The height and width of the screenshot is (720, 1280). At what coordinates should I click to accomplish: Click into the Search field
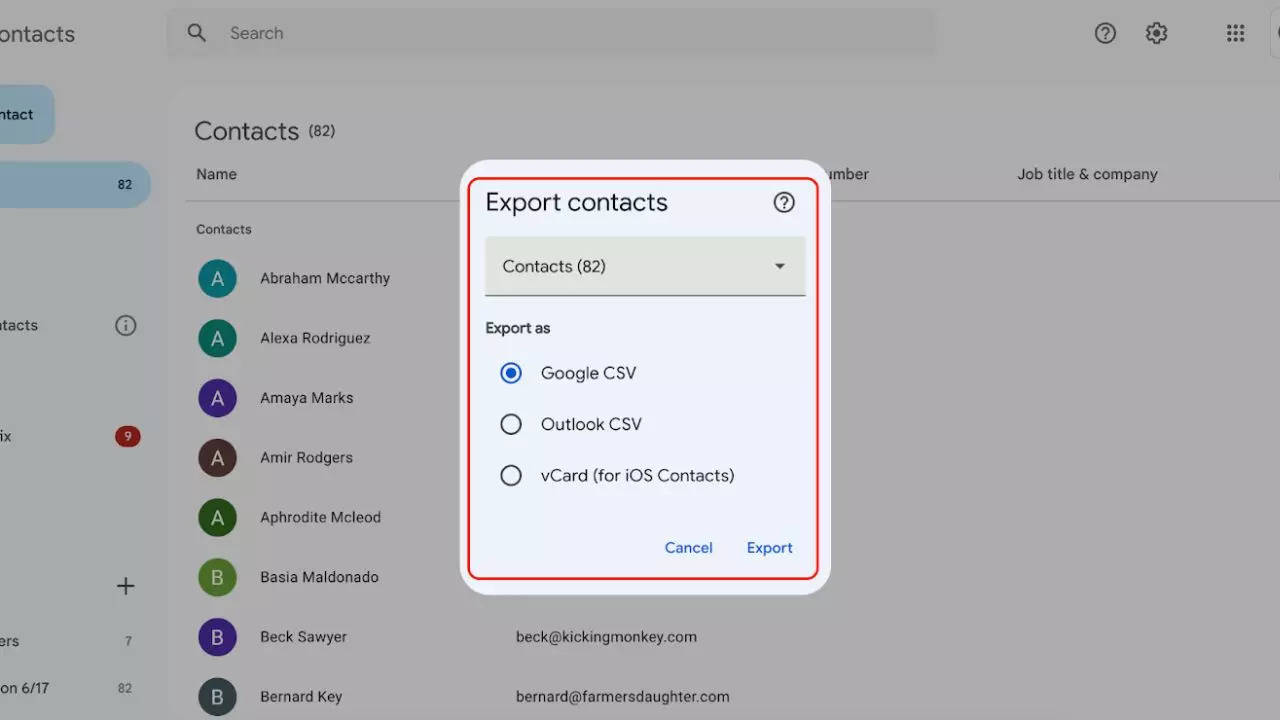[x=552, y=33]
